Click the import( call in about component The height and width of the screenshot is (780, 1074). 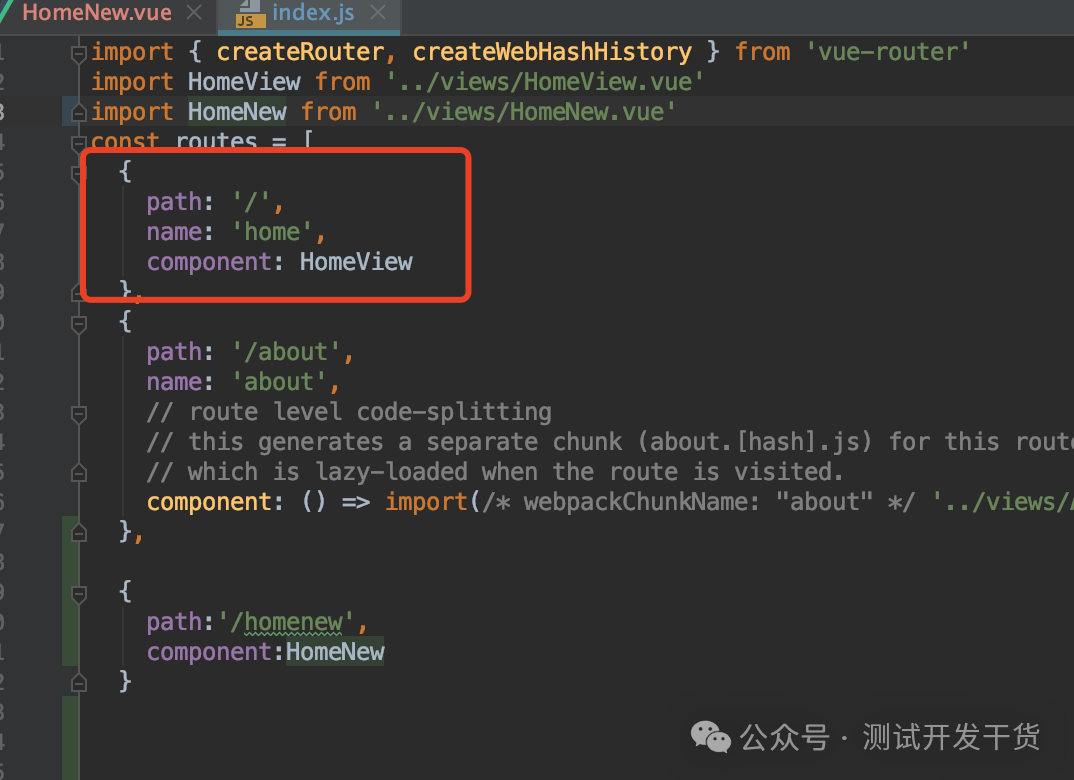(x=432, y=502)
